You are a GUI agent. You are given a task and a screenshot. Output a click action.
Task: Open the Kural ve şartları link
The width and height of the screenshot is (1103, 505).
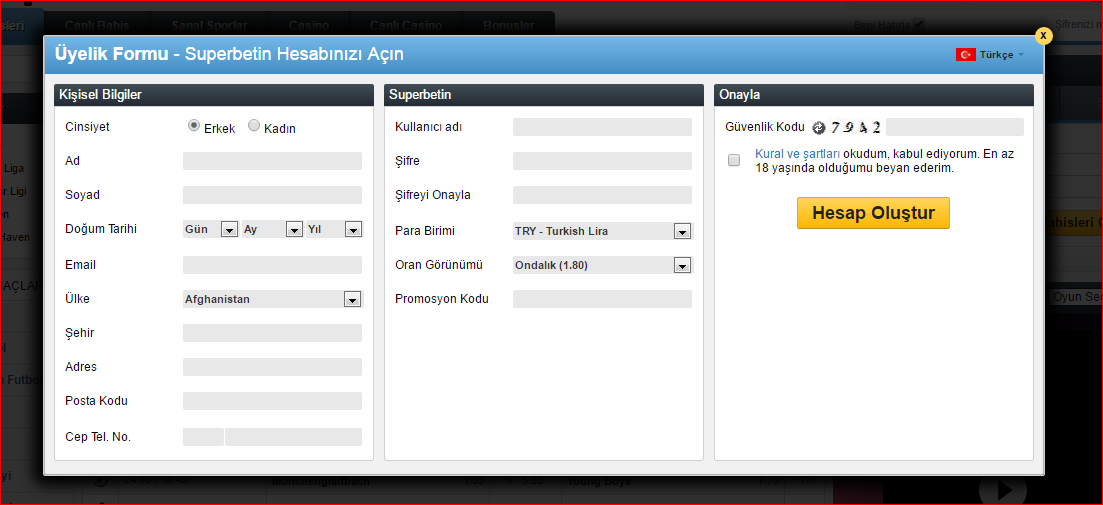[x=798, y=153]
